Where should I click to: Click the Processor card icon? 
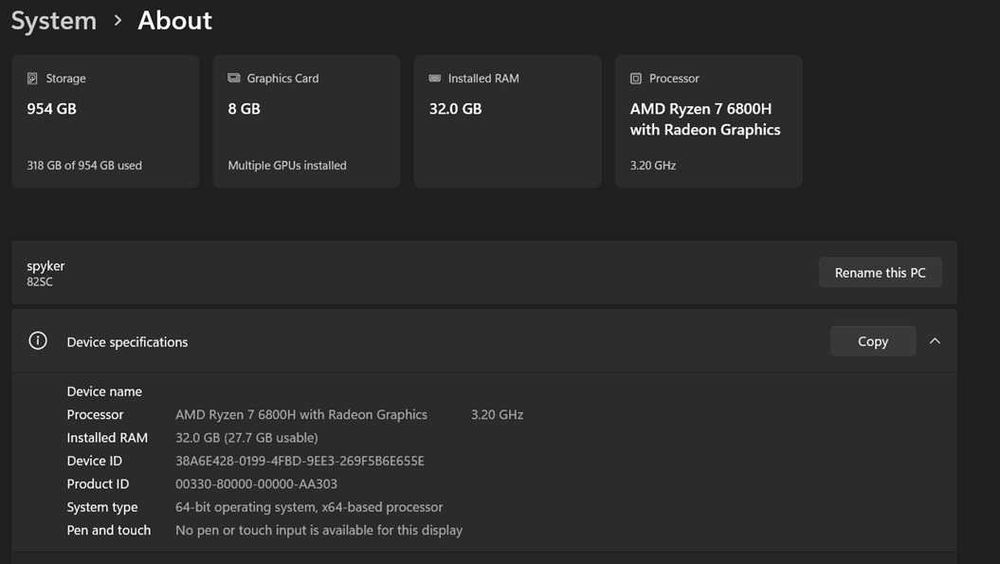point(636,78)
